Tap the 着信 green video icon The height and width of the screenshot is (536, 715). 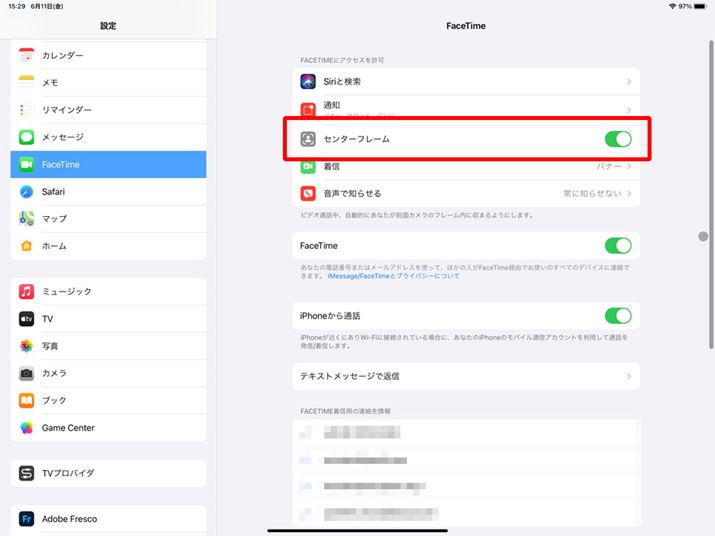point(308,167)
